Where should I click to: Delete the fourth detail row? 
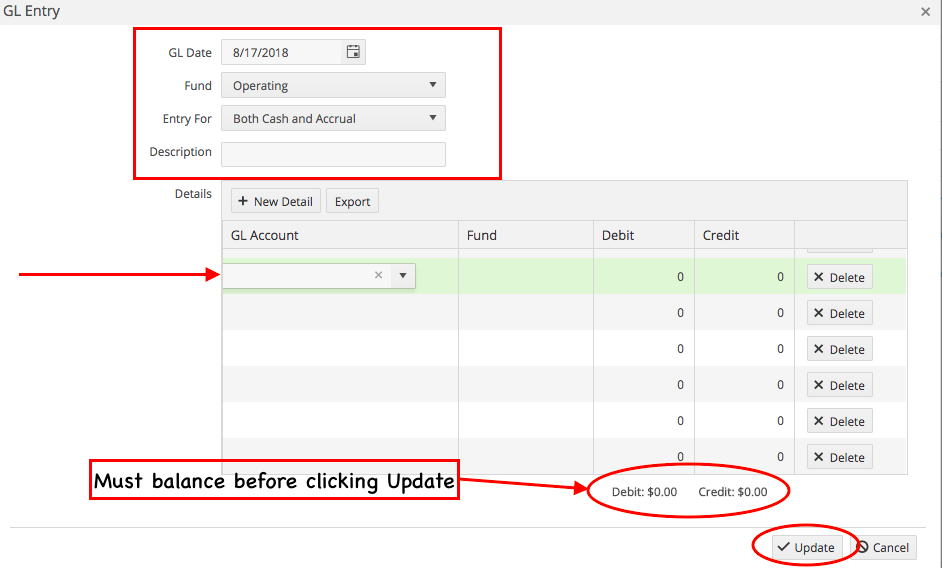click(x=839, y=385)
